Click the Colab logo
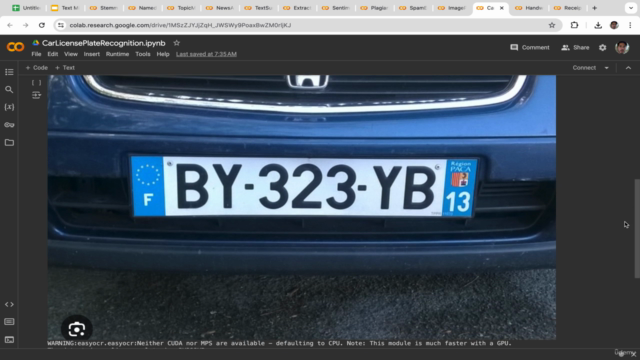Image resolution: width=640 pixels, height=360 pixels. (x=16, y=47)
